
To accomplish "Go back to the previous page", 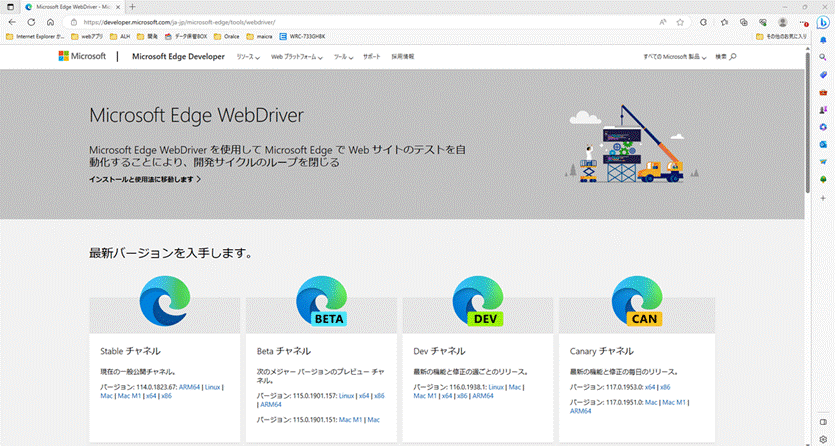I will (12, 22).
